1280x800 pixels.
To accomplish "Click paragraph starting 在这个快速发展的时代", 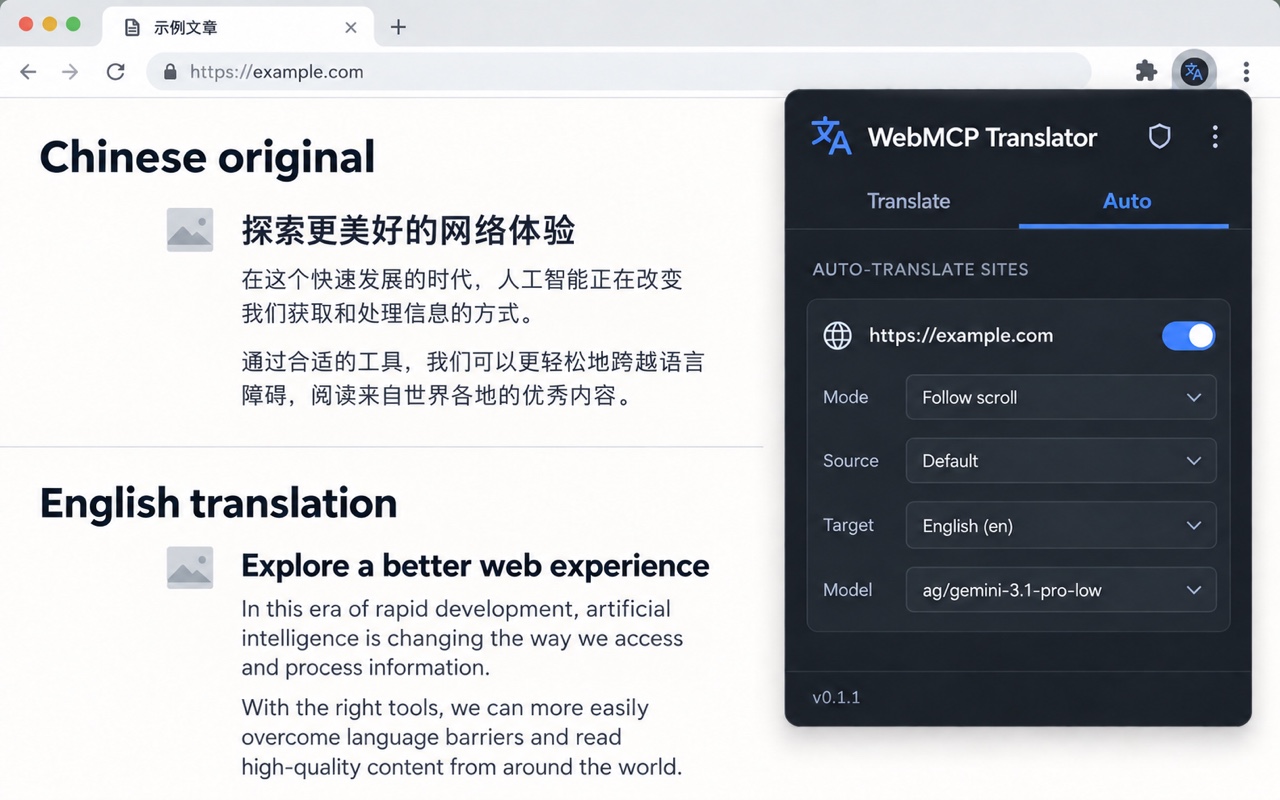I will tap(462, 296).
